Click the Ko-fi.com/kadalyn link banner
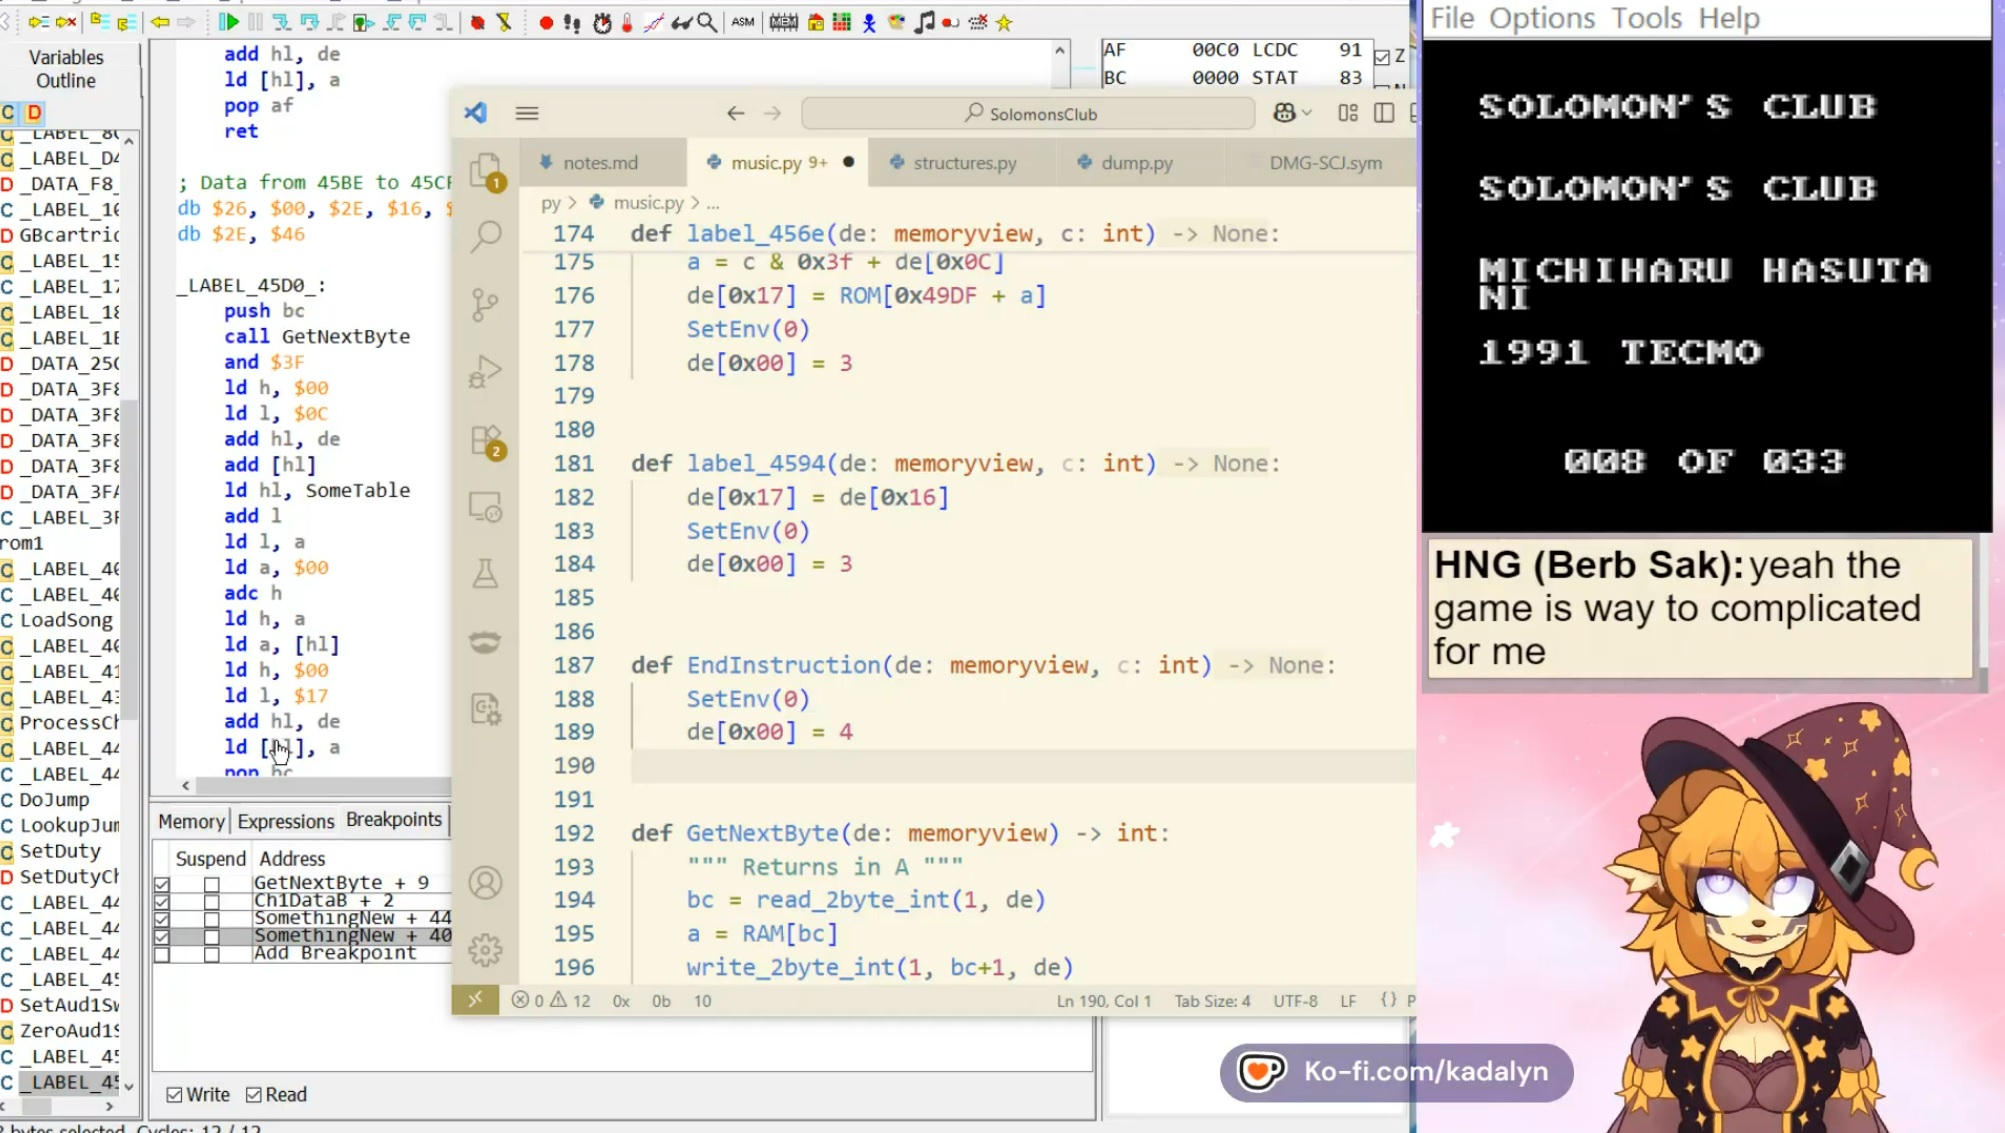 click(1396, 1072)
